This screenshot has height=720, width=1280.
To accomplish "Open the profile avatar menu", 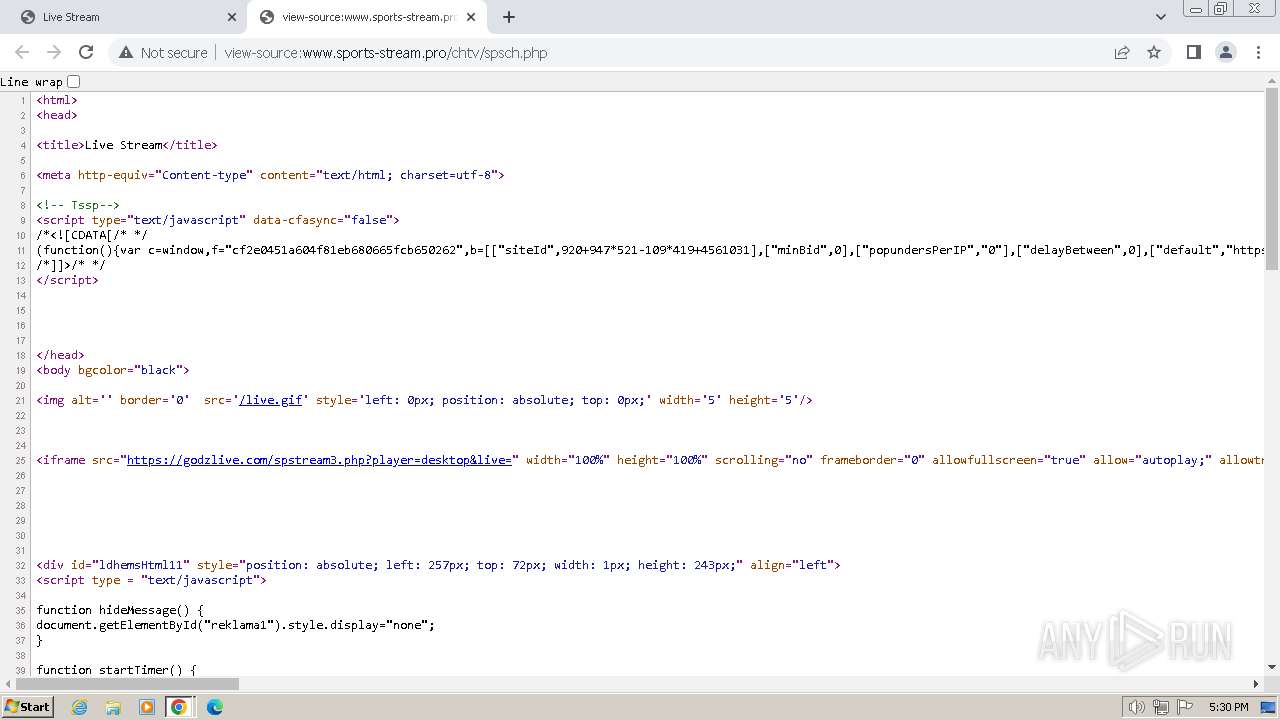I will [1225, 52].
